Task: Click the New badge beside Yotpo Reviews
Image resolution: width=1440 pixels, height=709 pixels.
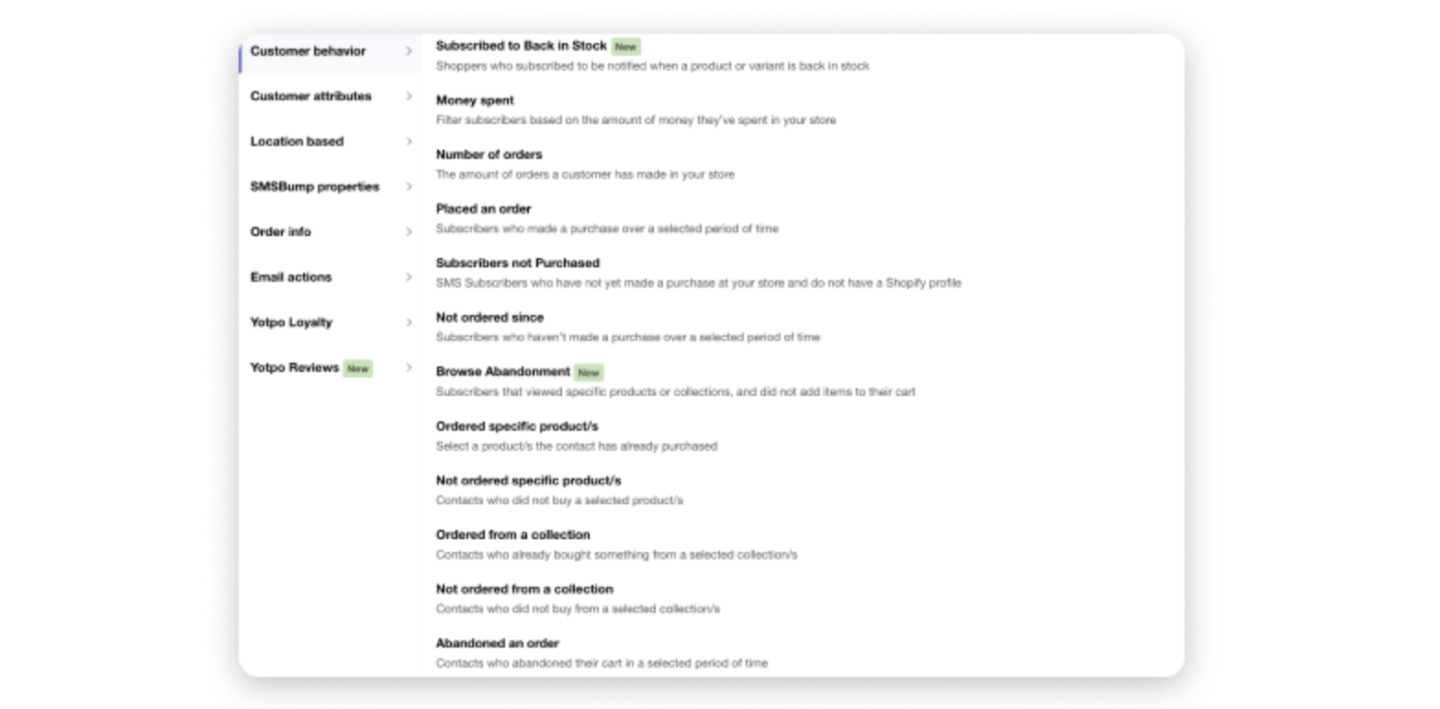Action: (357, 368)
